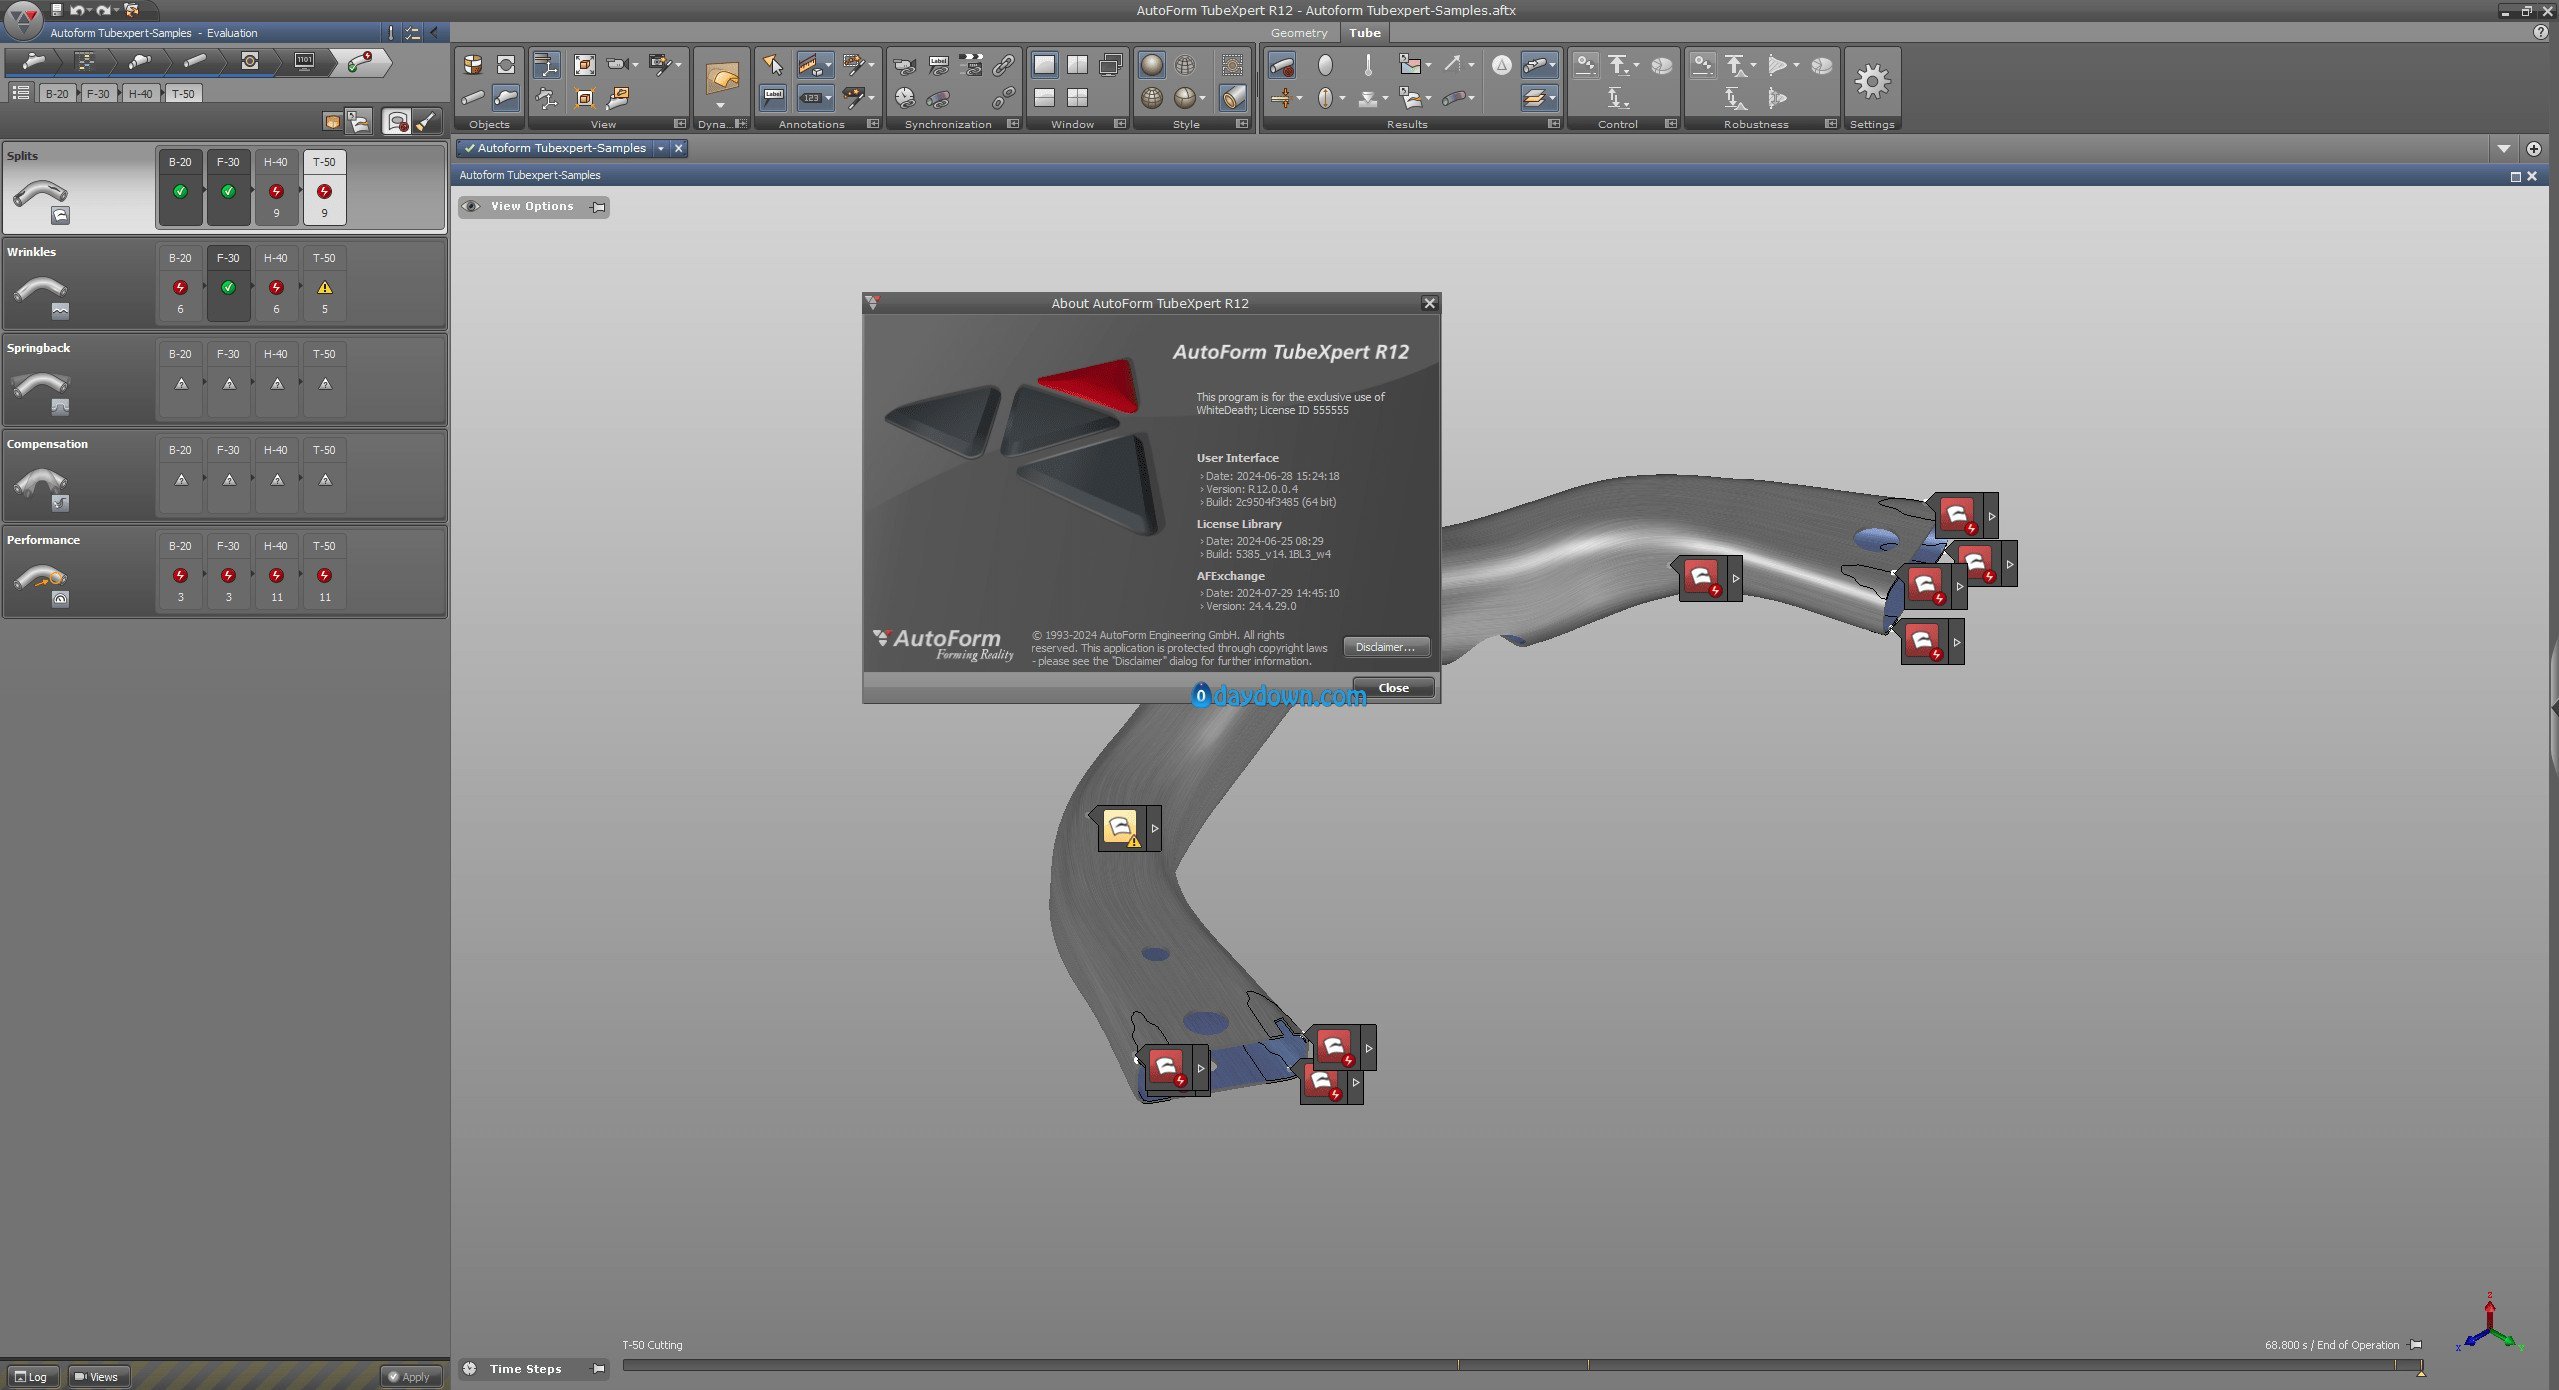Click the Splits T-50 red issue cell
The width and height of the screenshot is (2559, 1390).
[324, 188]
